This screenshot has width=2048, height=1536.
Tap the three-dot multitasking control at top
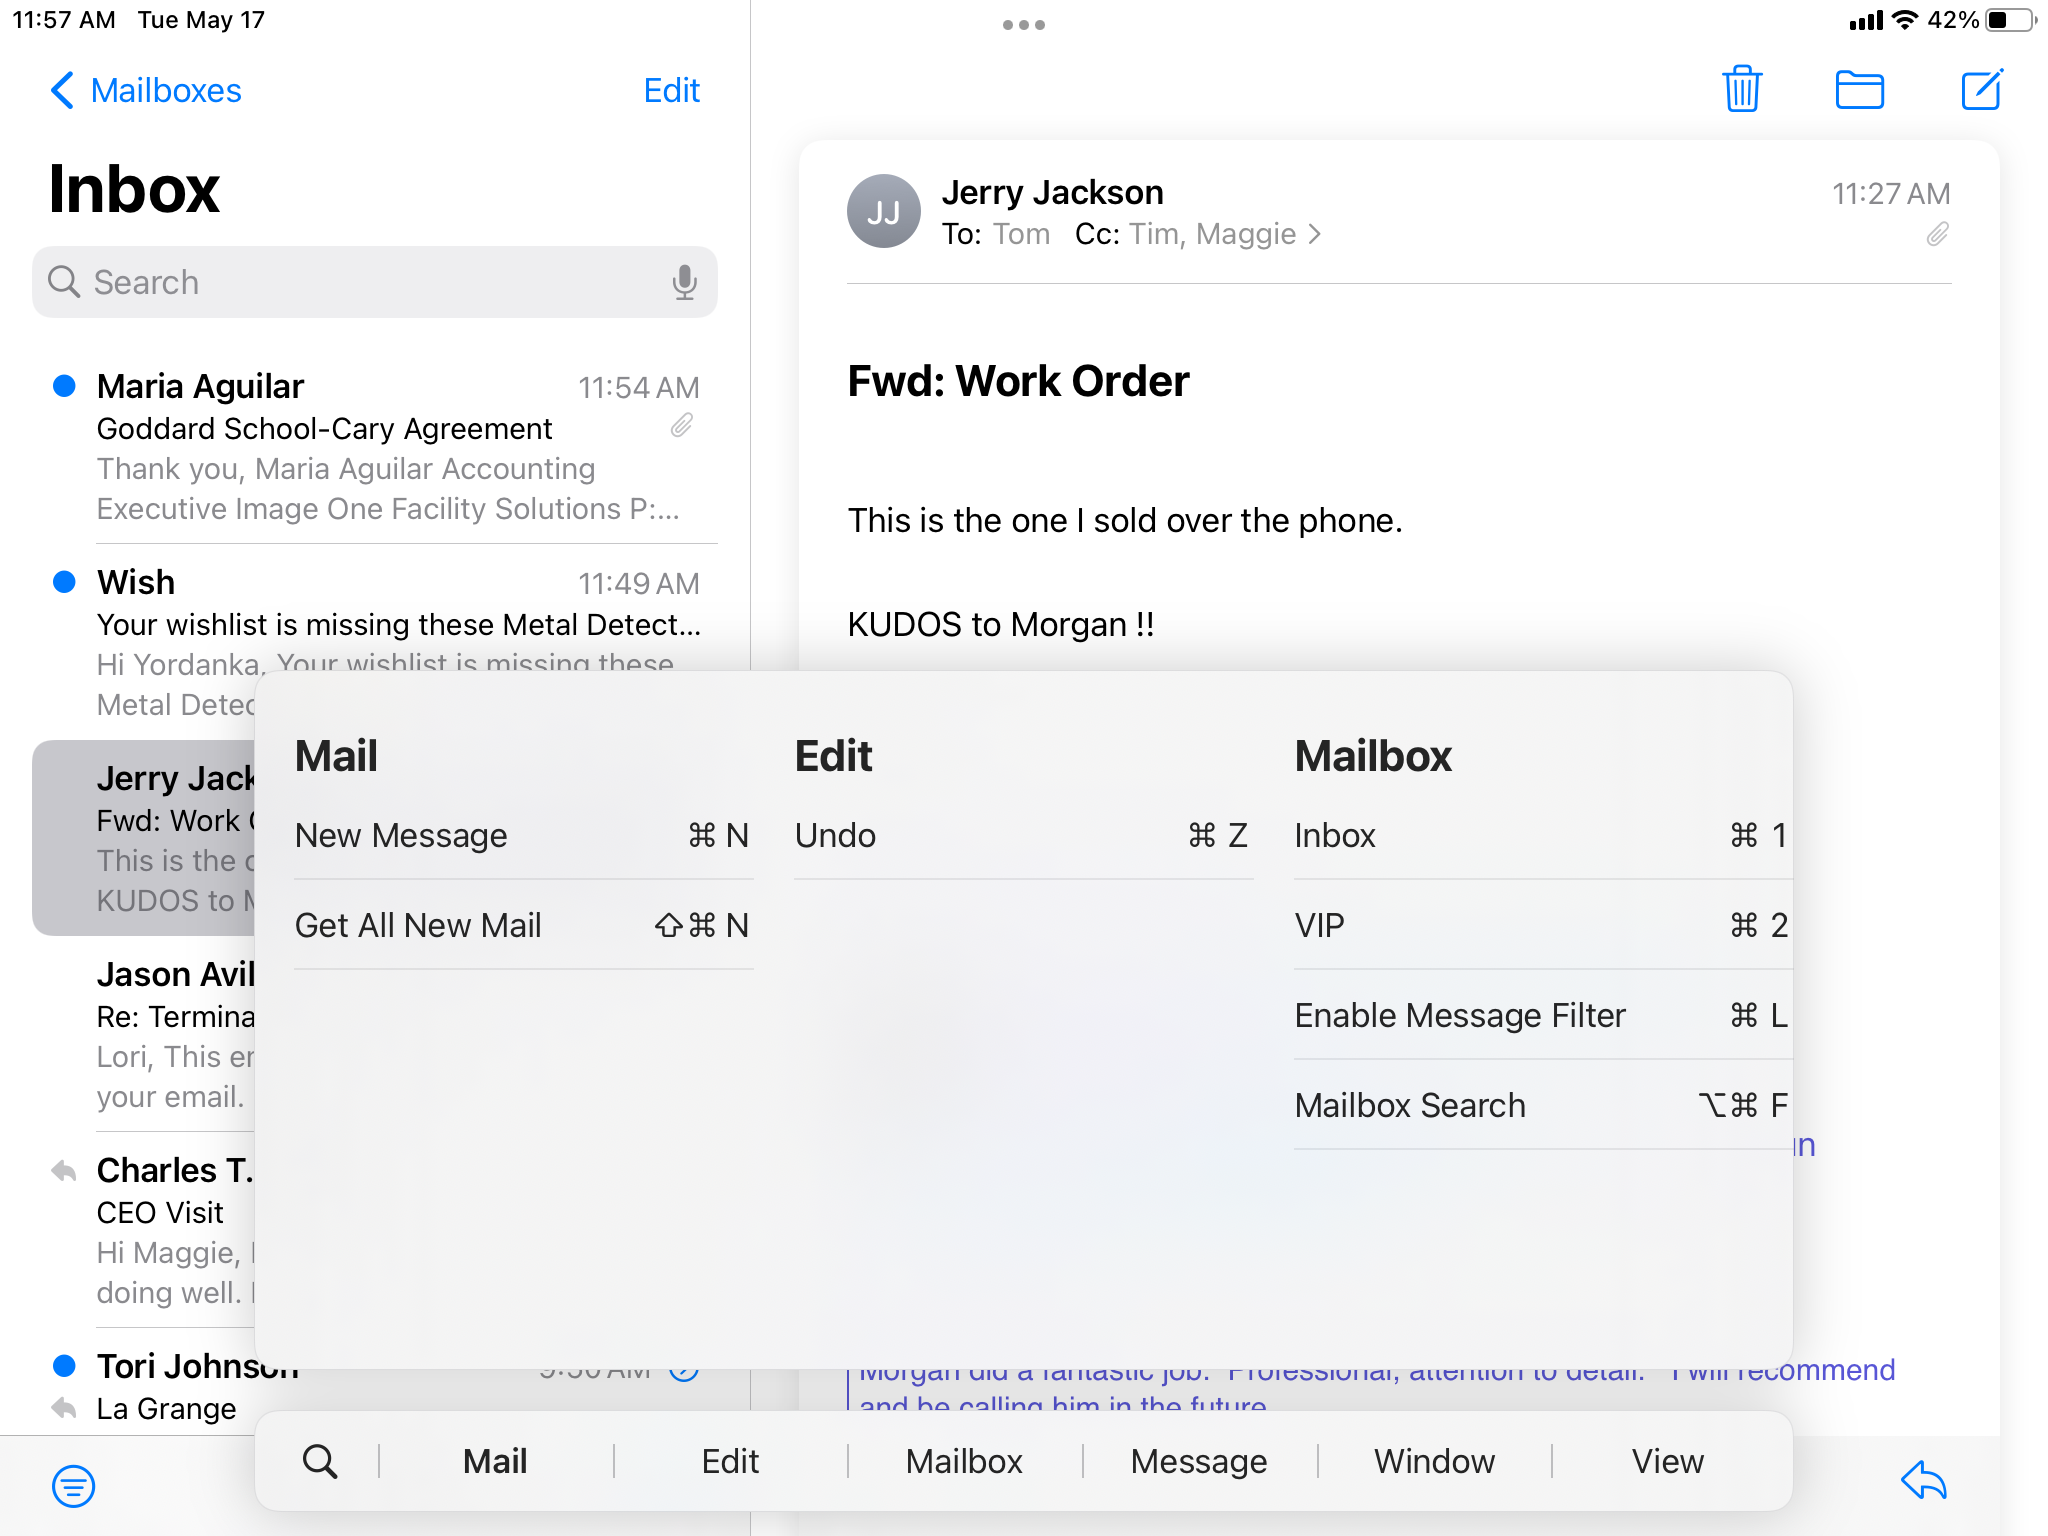(x=1023, y=25)
